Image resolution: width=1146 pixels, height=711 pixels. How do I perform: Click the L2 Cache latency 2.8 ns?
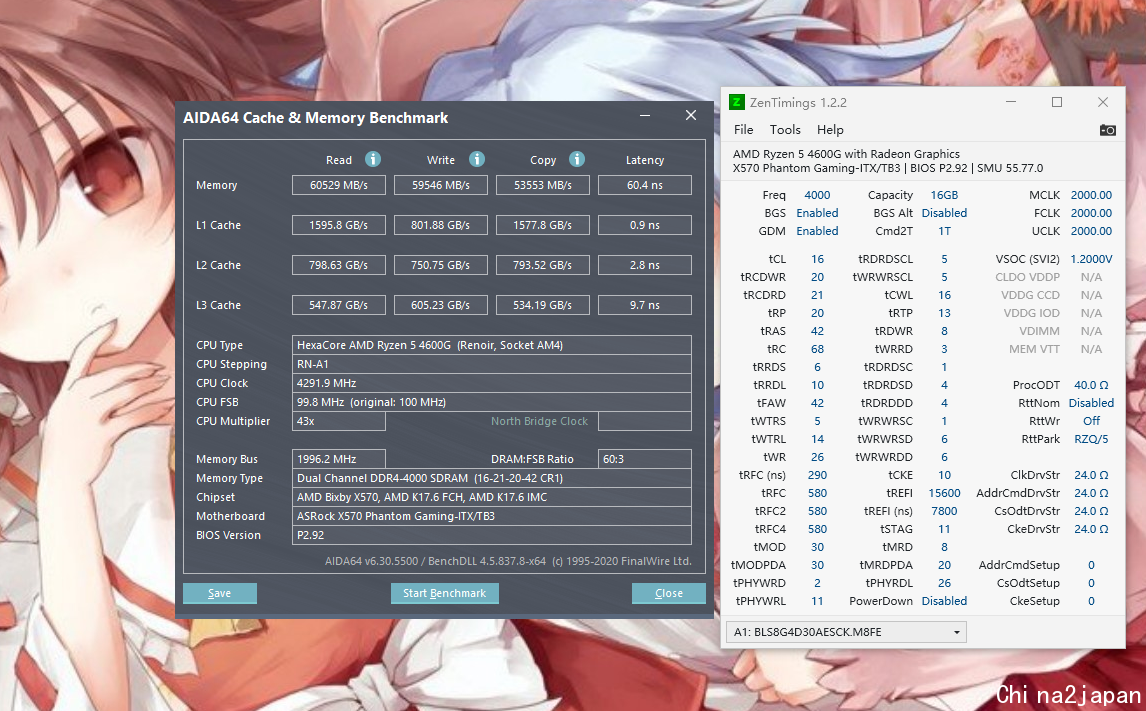coord(645,265)
